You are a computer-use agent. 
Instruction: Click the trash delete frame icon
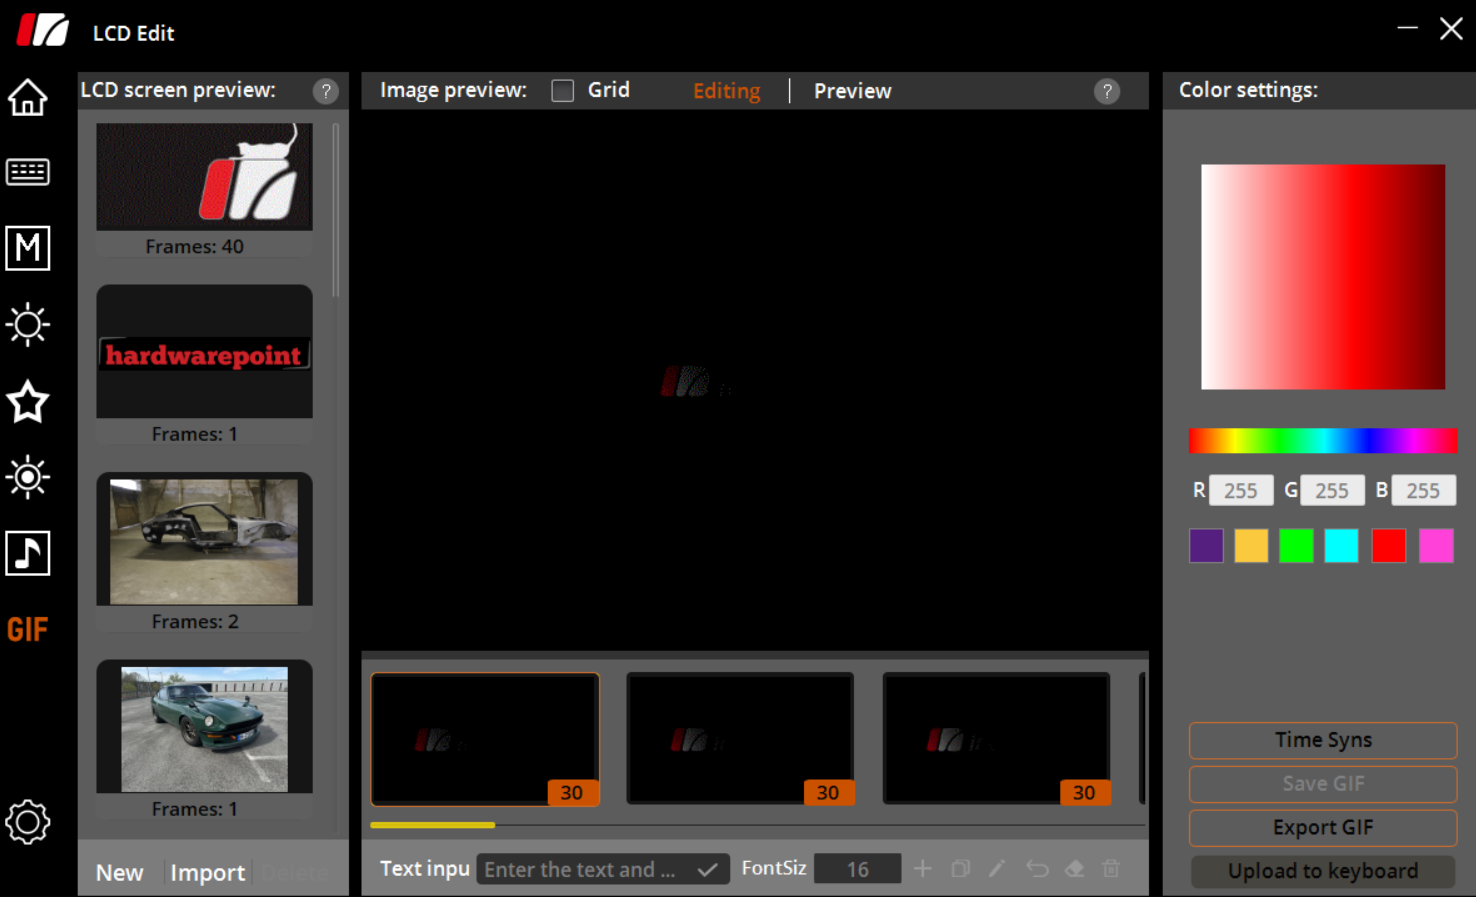(1110, 868)
